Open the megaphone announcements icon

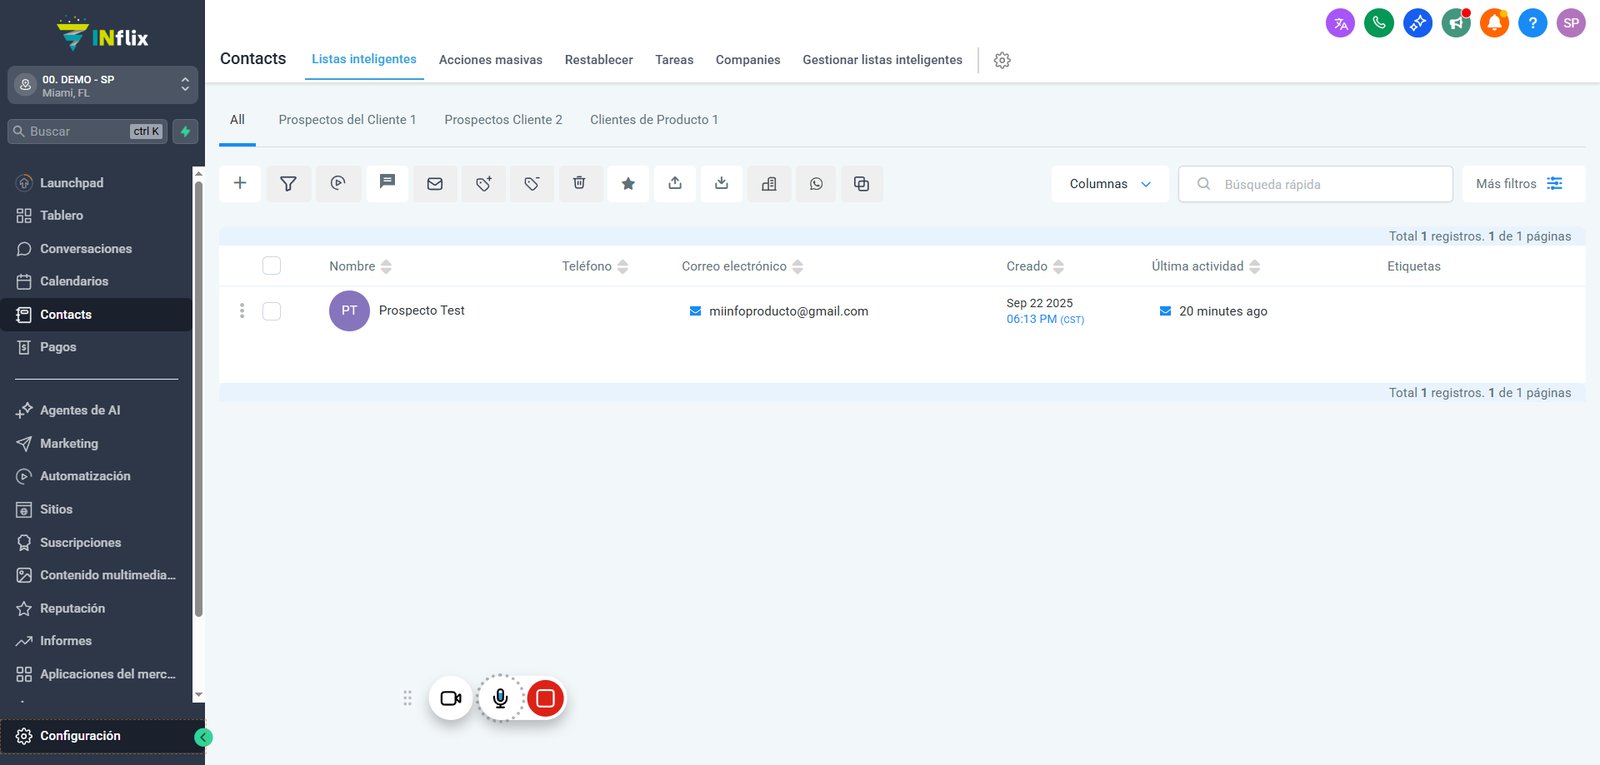pyautogui.click(x=1456, y=23)
